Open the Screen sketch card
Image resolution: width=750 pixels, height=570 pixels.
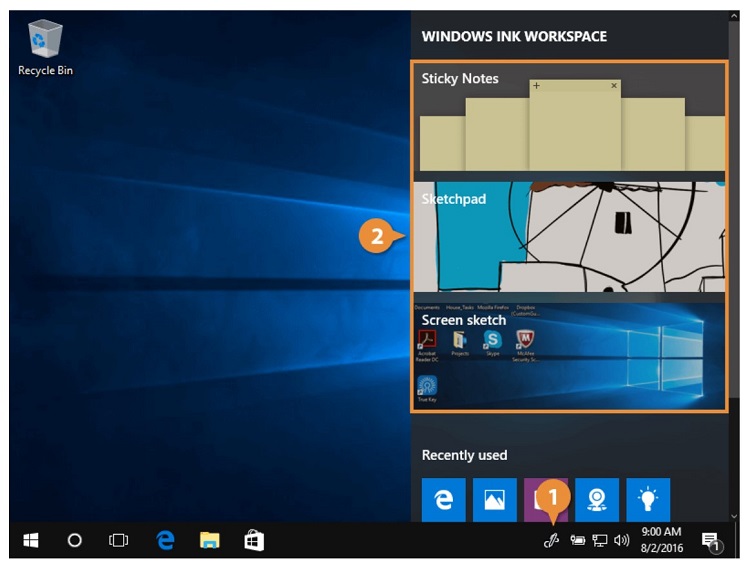coord(569,358)
